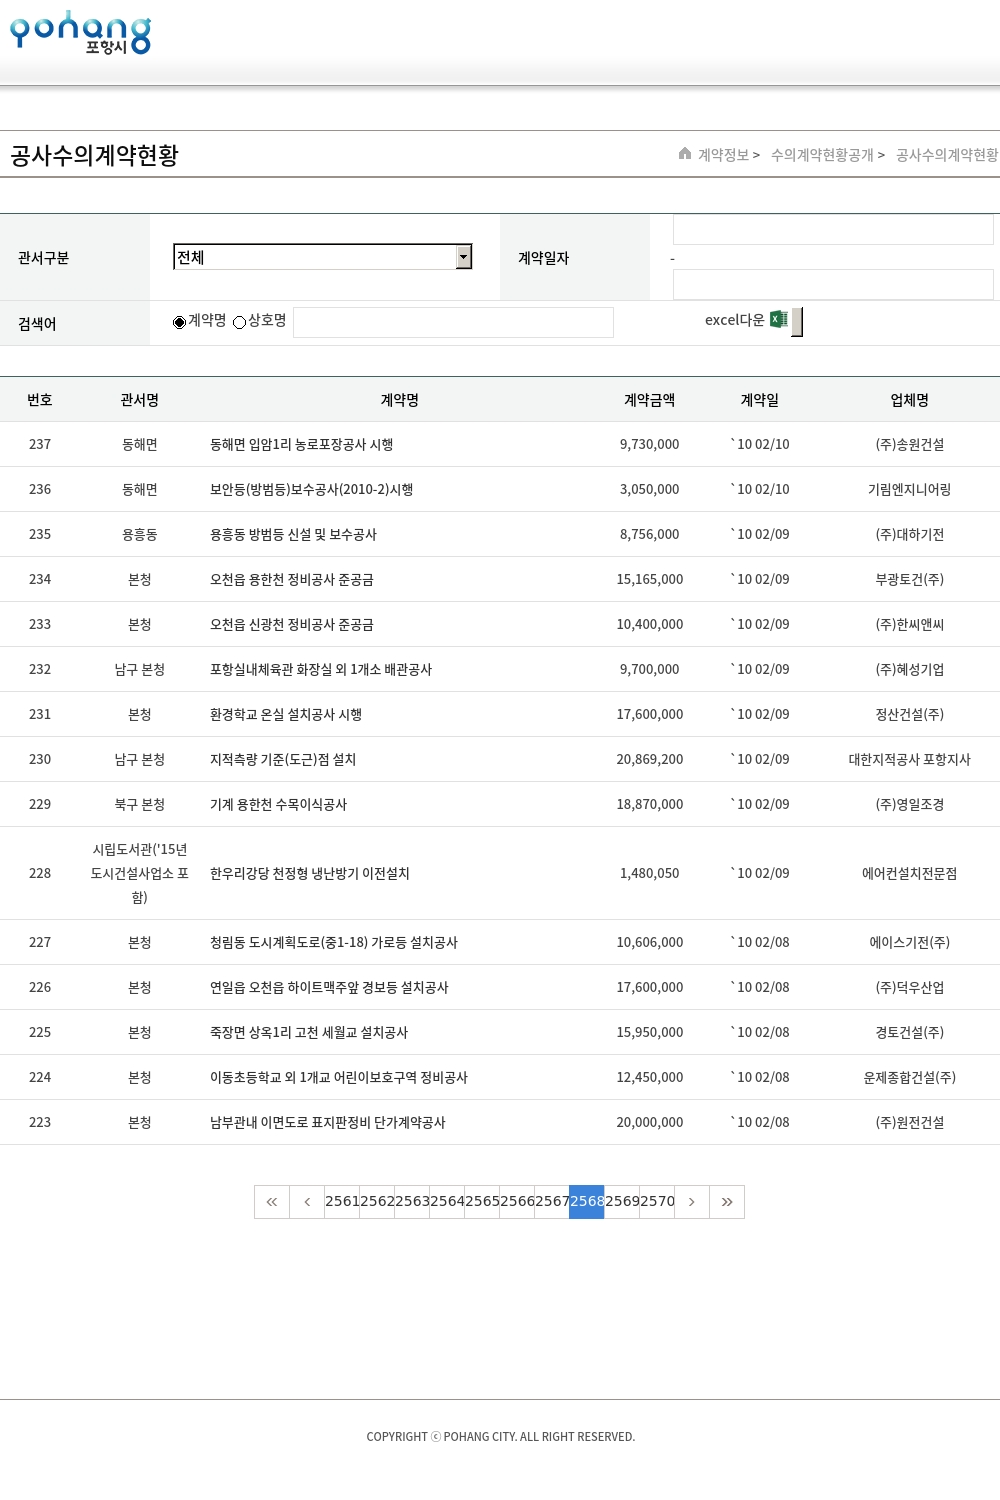Screen dimensions: 1000x1500
Task: Select the 계약명 radio button
Action: [180, 322]
